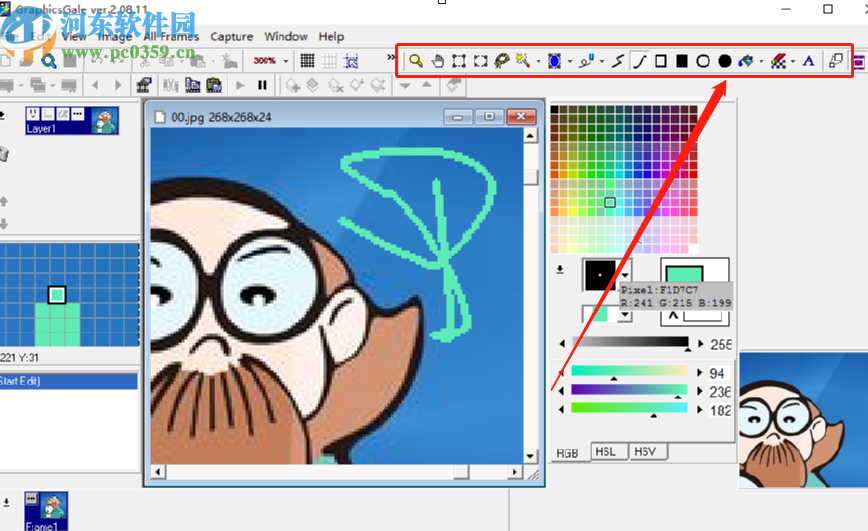This screenshot has height=531, width=868.
Task: Select the filled rectangle tool
Action: 682,61
